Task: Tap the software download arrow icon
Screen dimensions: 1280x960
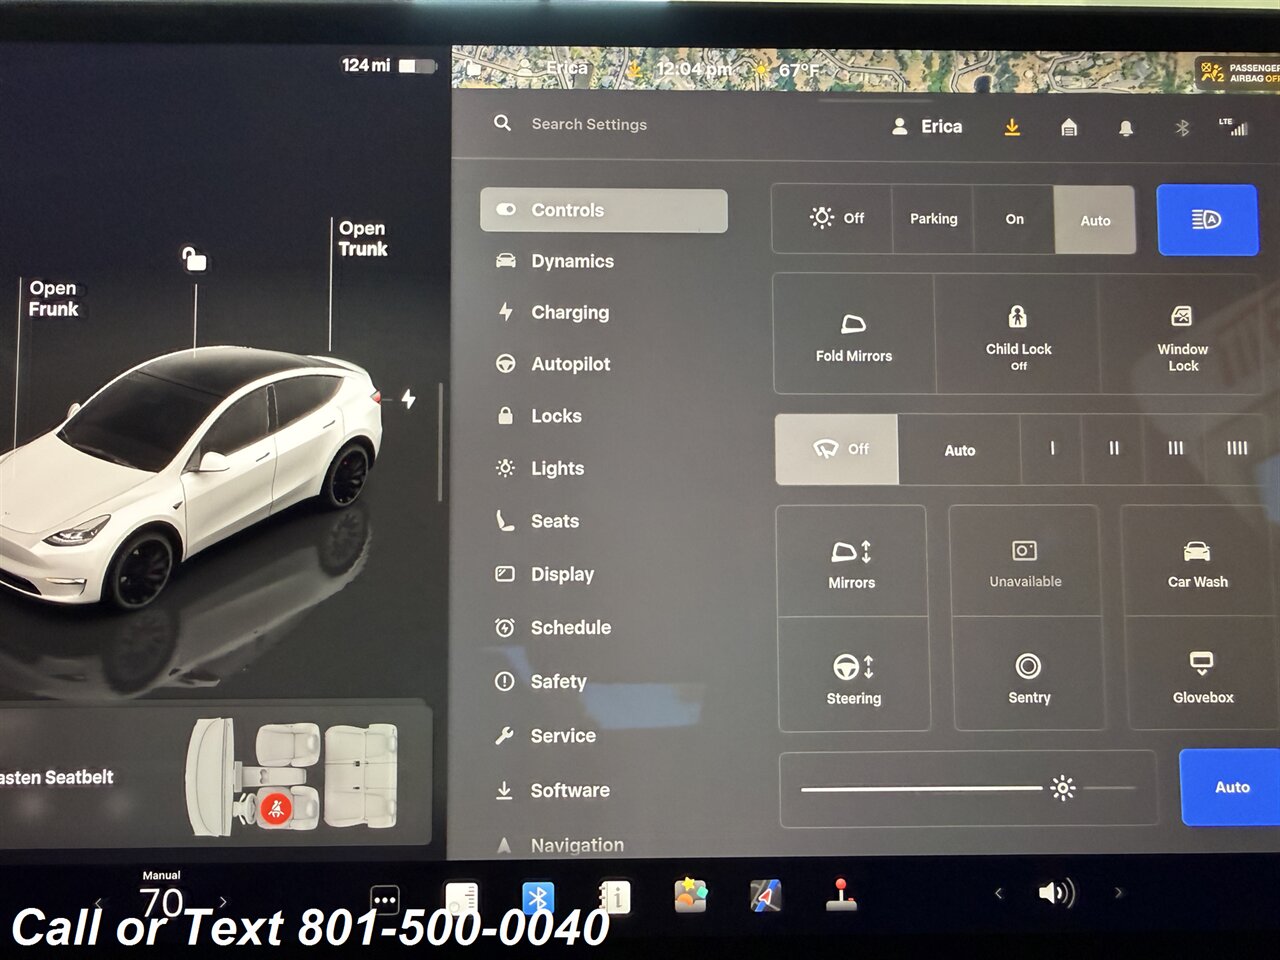Action: pyautogui.click(x=1012, y=127)
